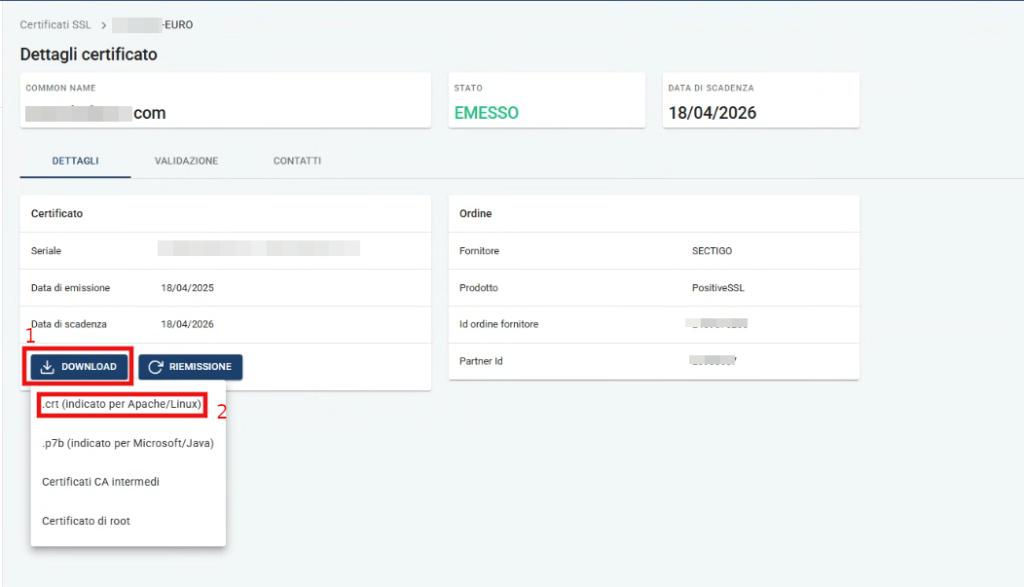Click the RIEMISSIONE button label

point(200,367)
